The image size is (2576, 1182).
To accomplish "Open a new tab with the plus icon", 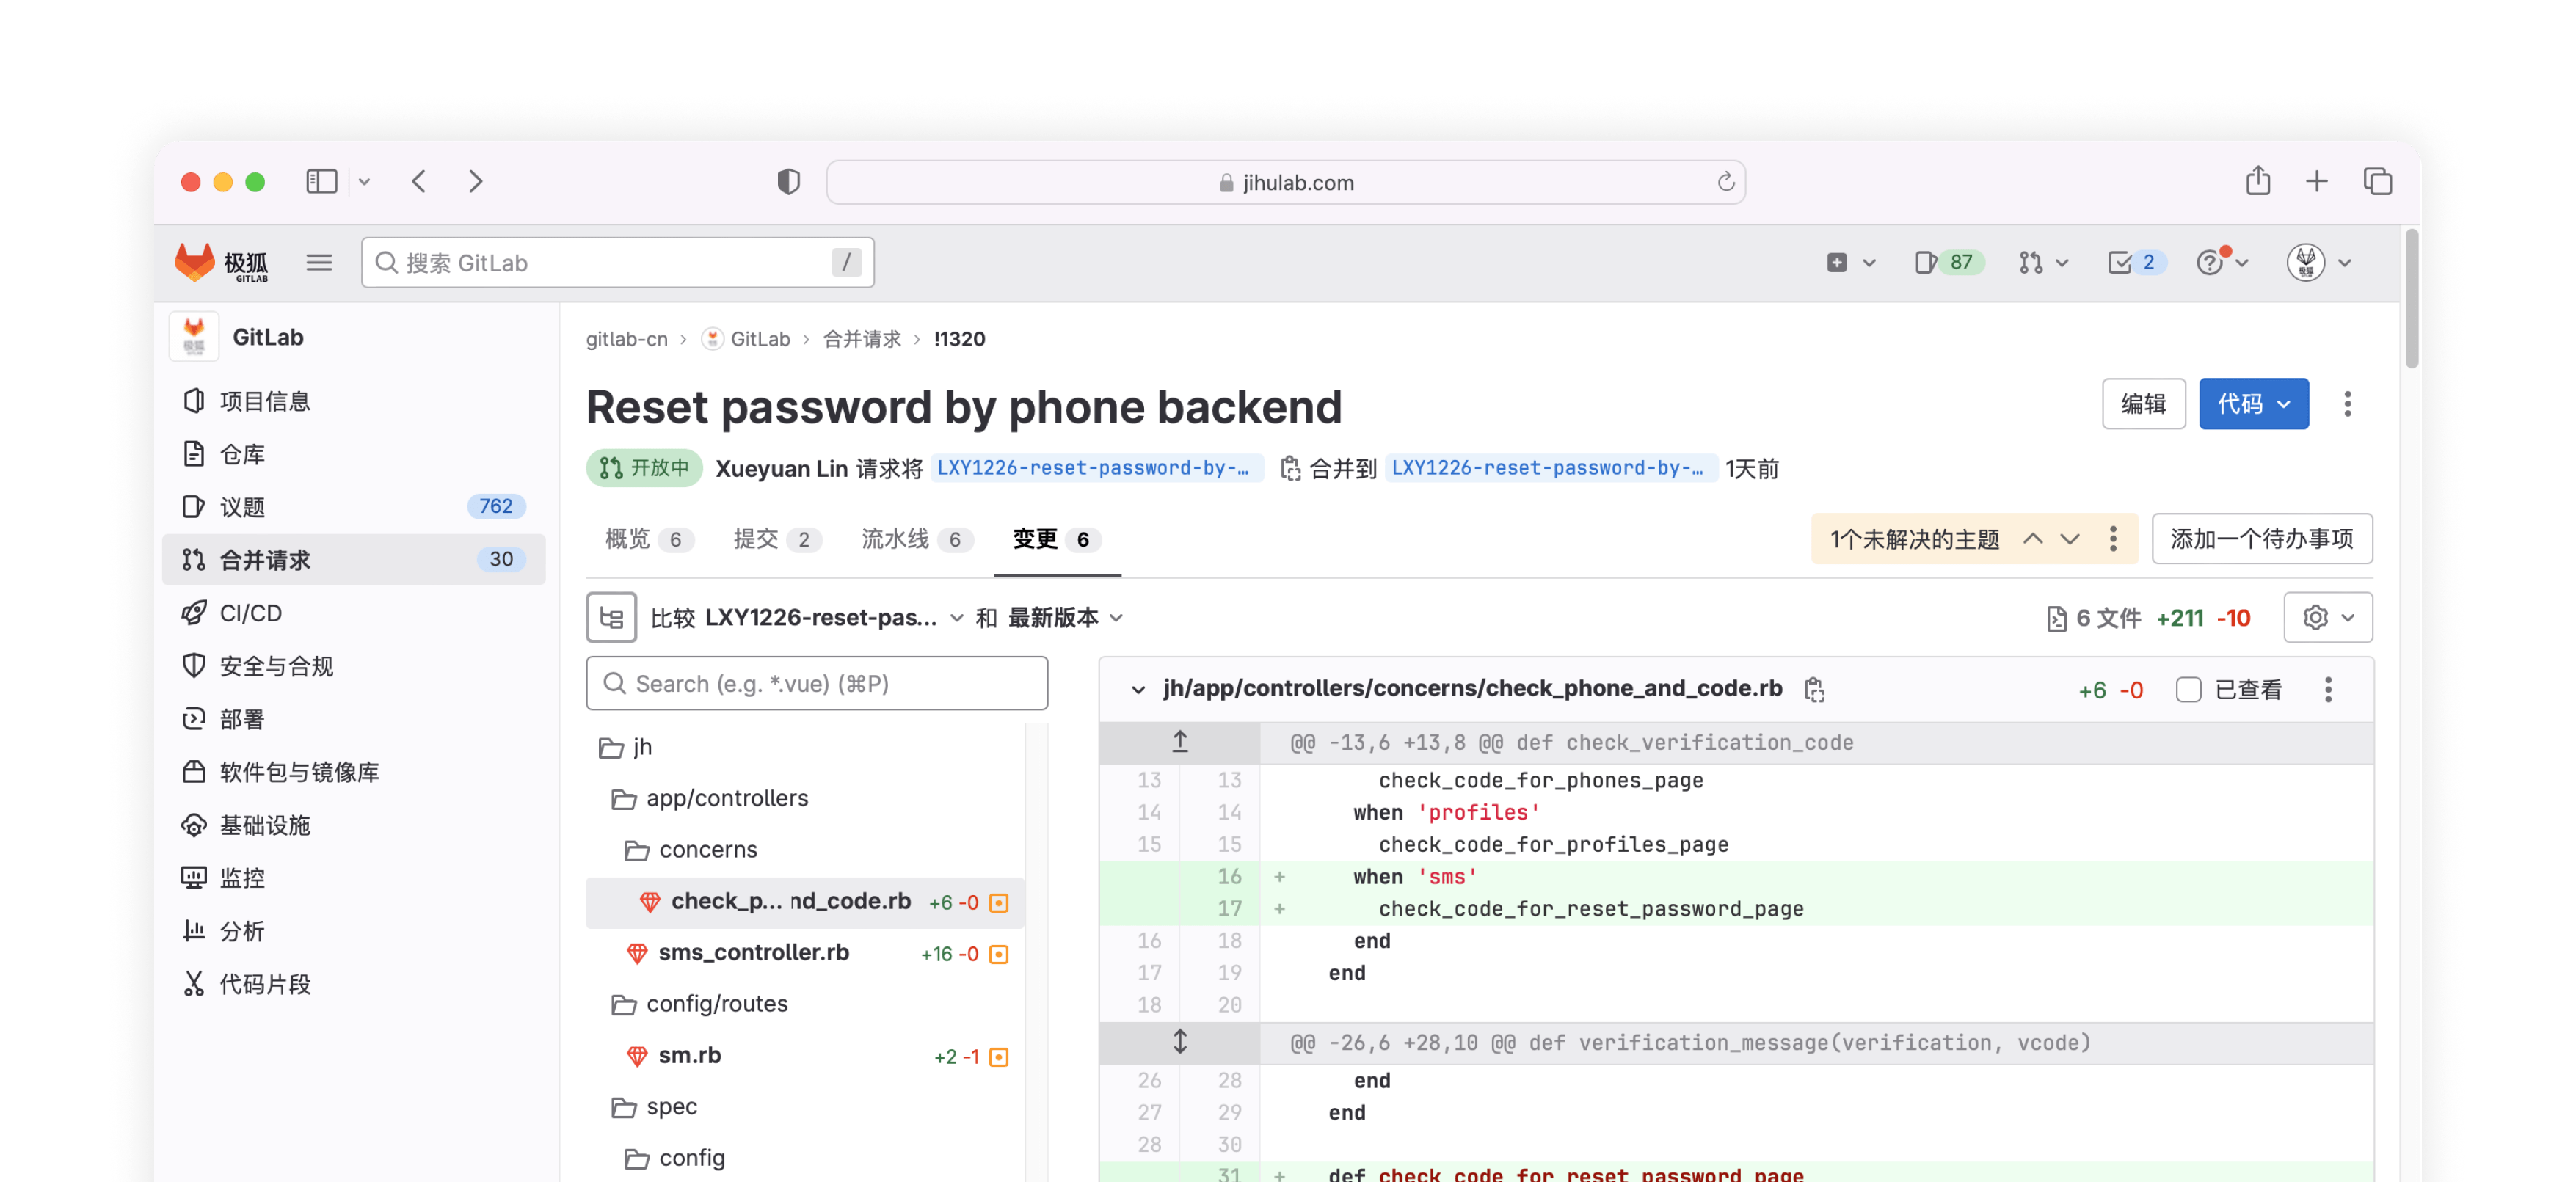I will click(2316, 181).
